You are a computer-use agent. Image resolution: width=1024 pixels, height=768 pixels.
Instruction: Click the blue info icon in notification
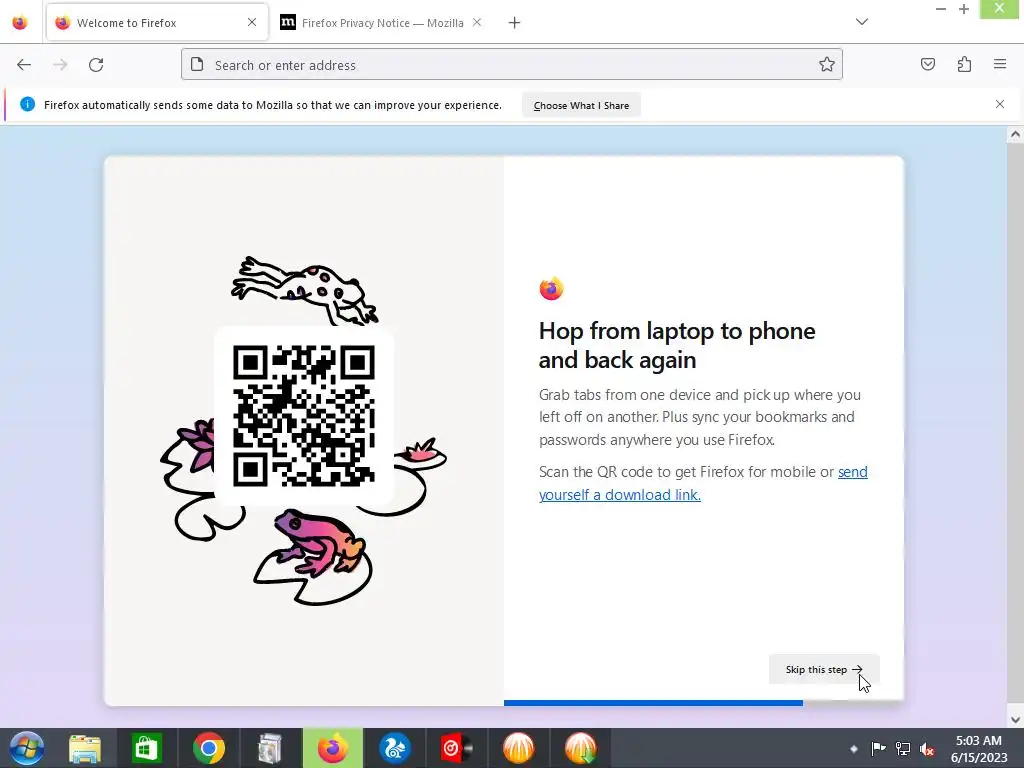(x=27, y=104)
